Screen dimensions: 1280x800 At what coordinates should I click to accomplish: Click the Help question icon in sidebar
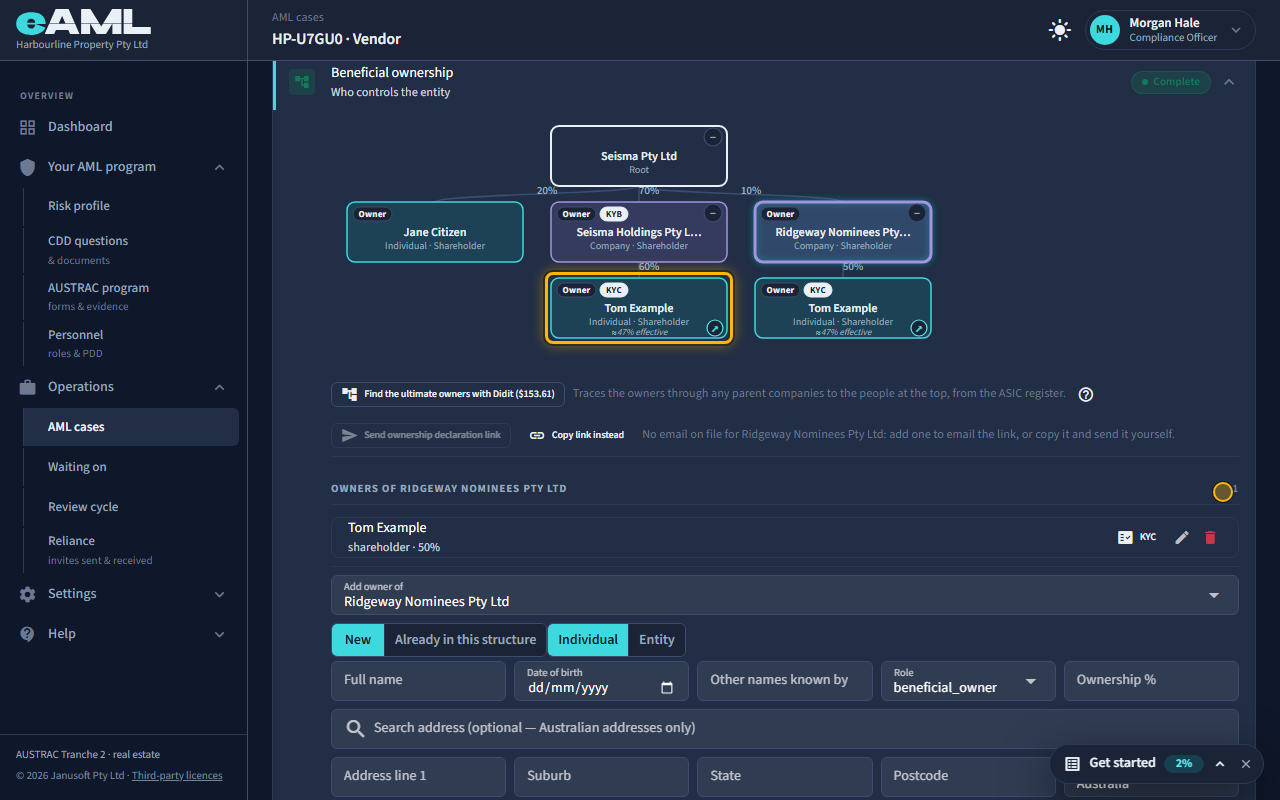pyautogui.click(x=28, y=634)
